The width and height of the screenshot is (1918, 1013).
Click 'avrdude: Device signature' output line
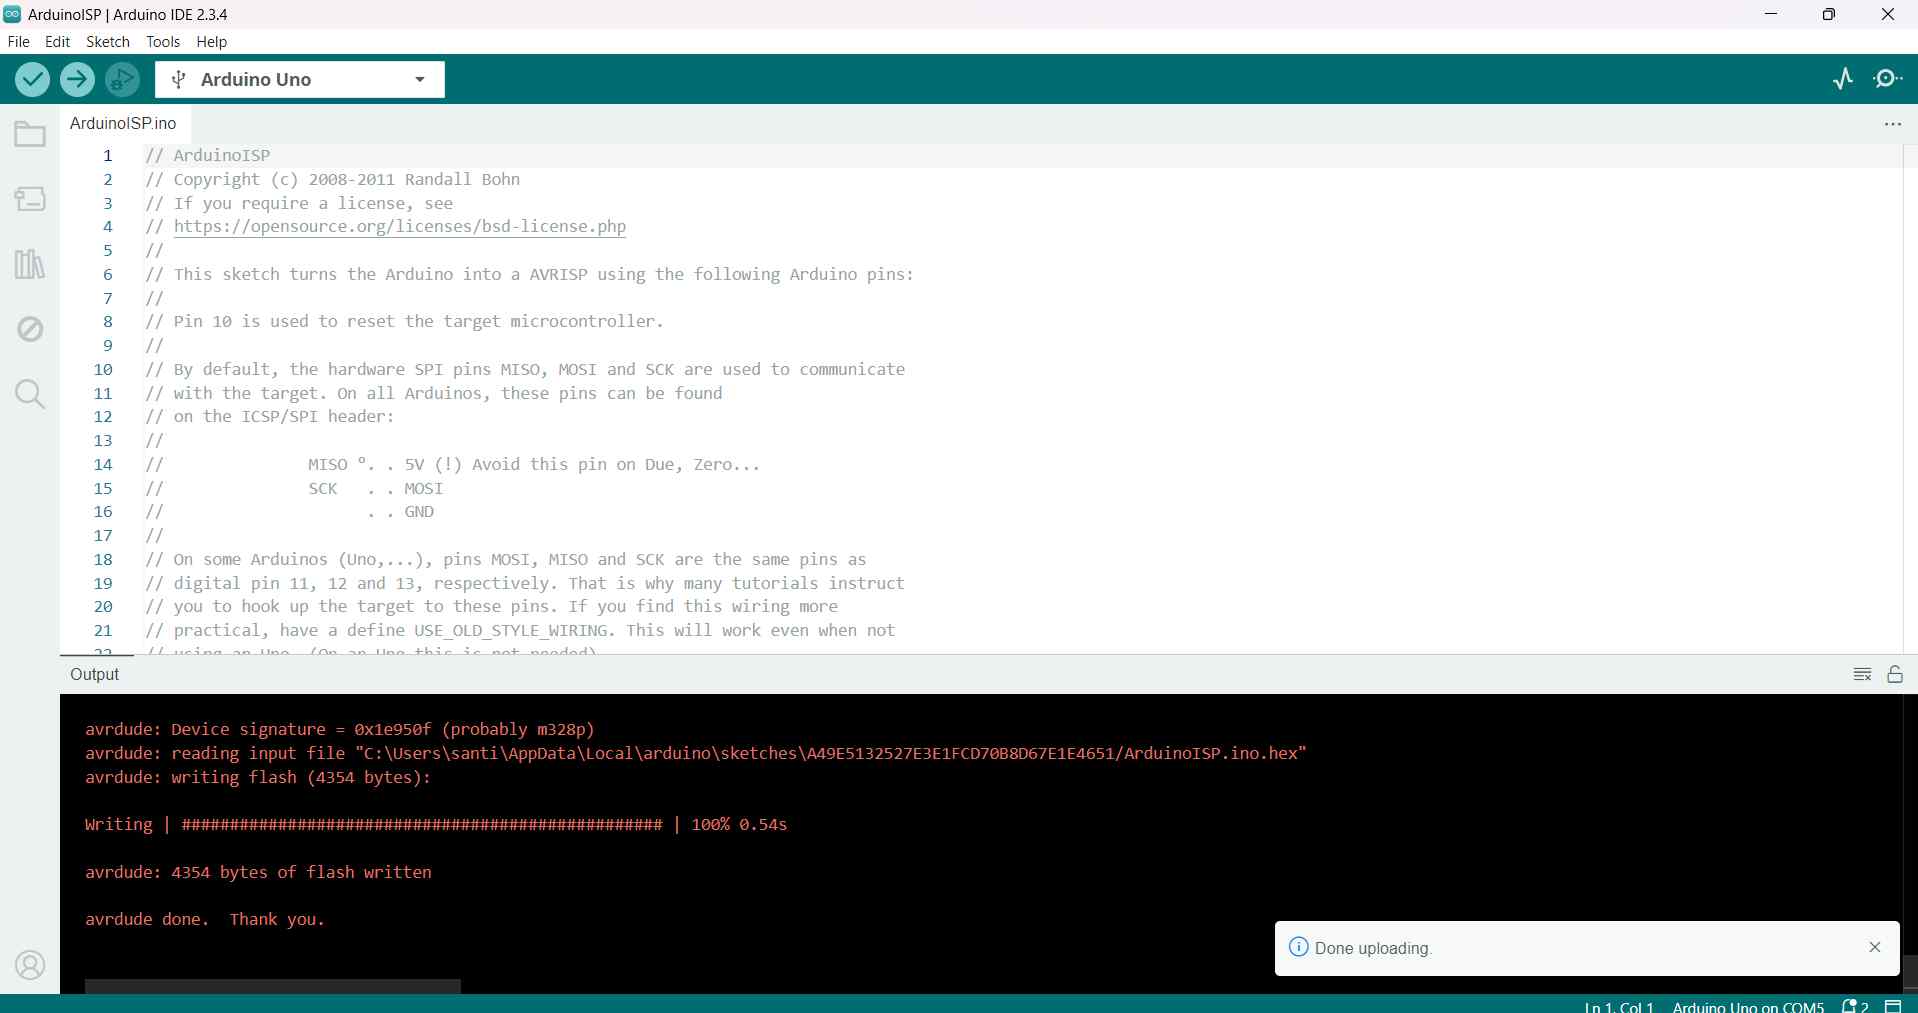[340, 730]
